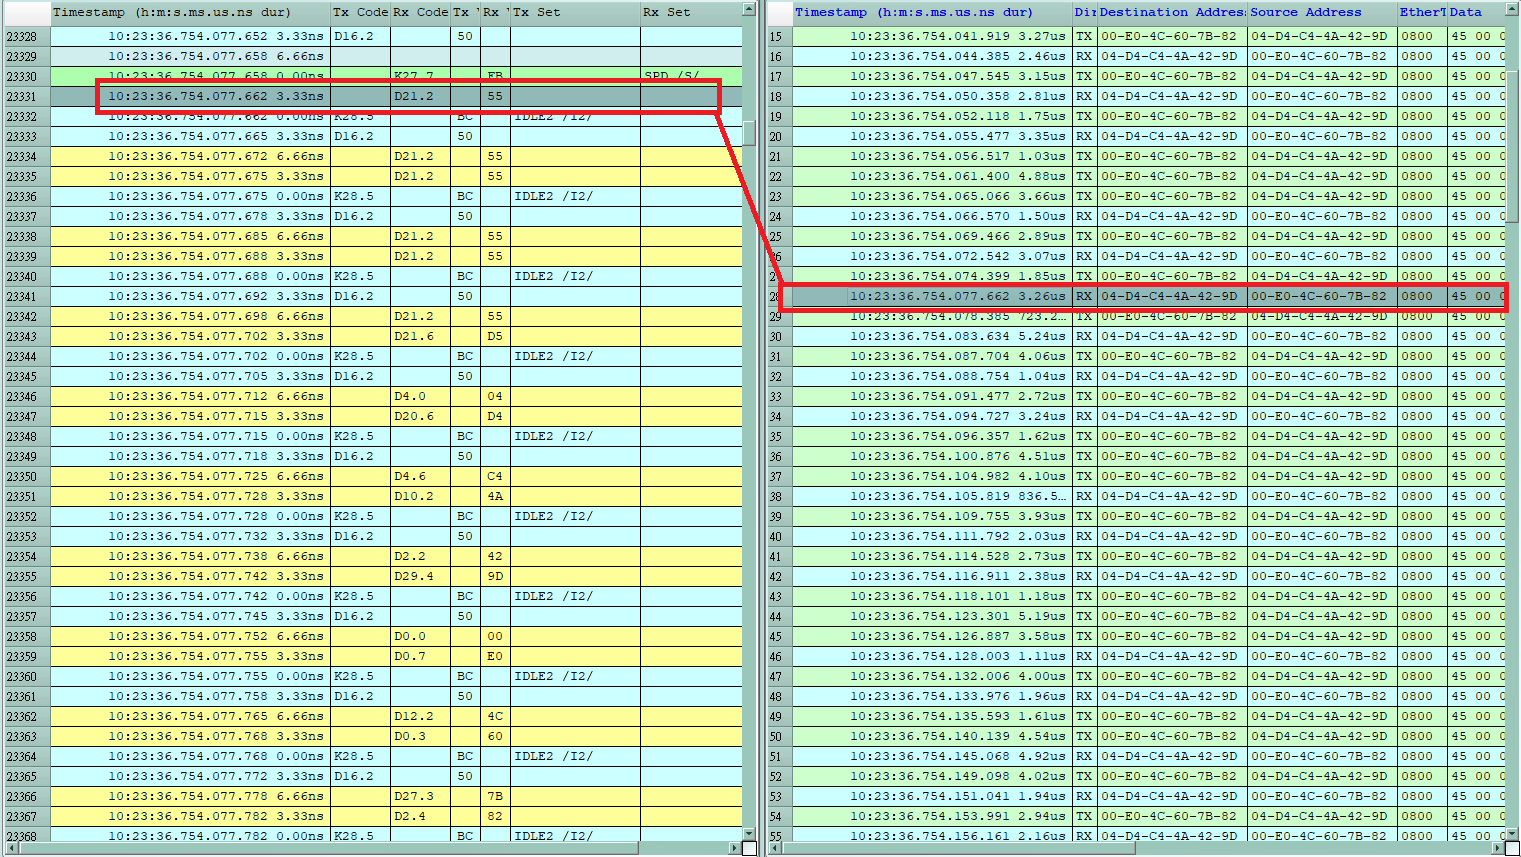Click the left pane's scroll-up arrow

pos(749,10)
